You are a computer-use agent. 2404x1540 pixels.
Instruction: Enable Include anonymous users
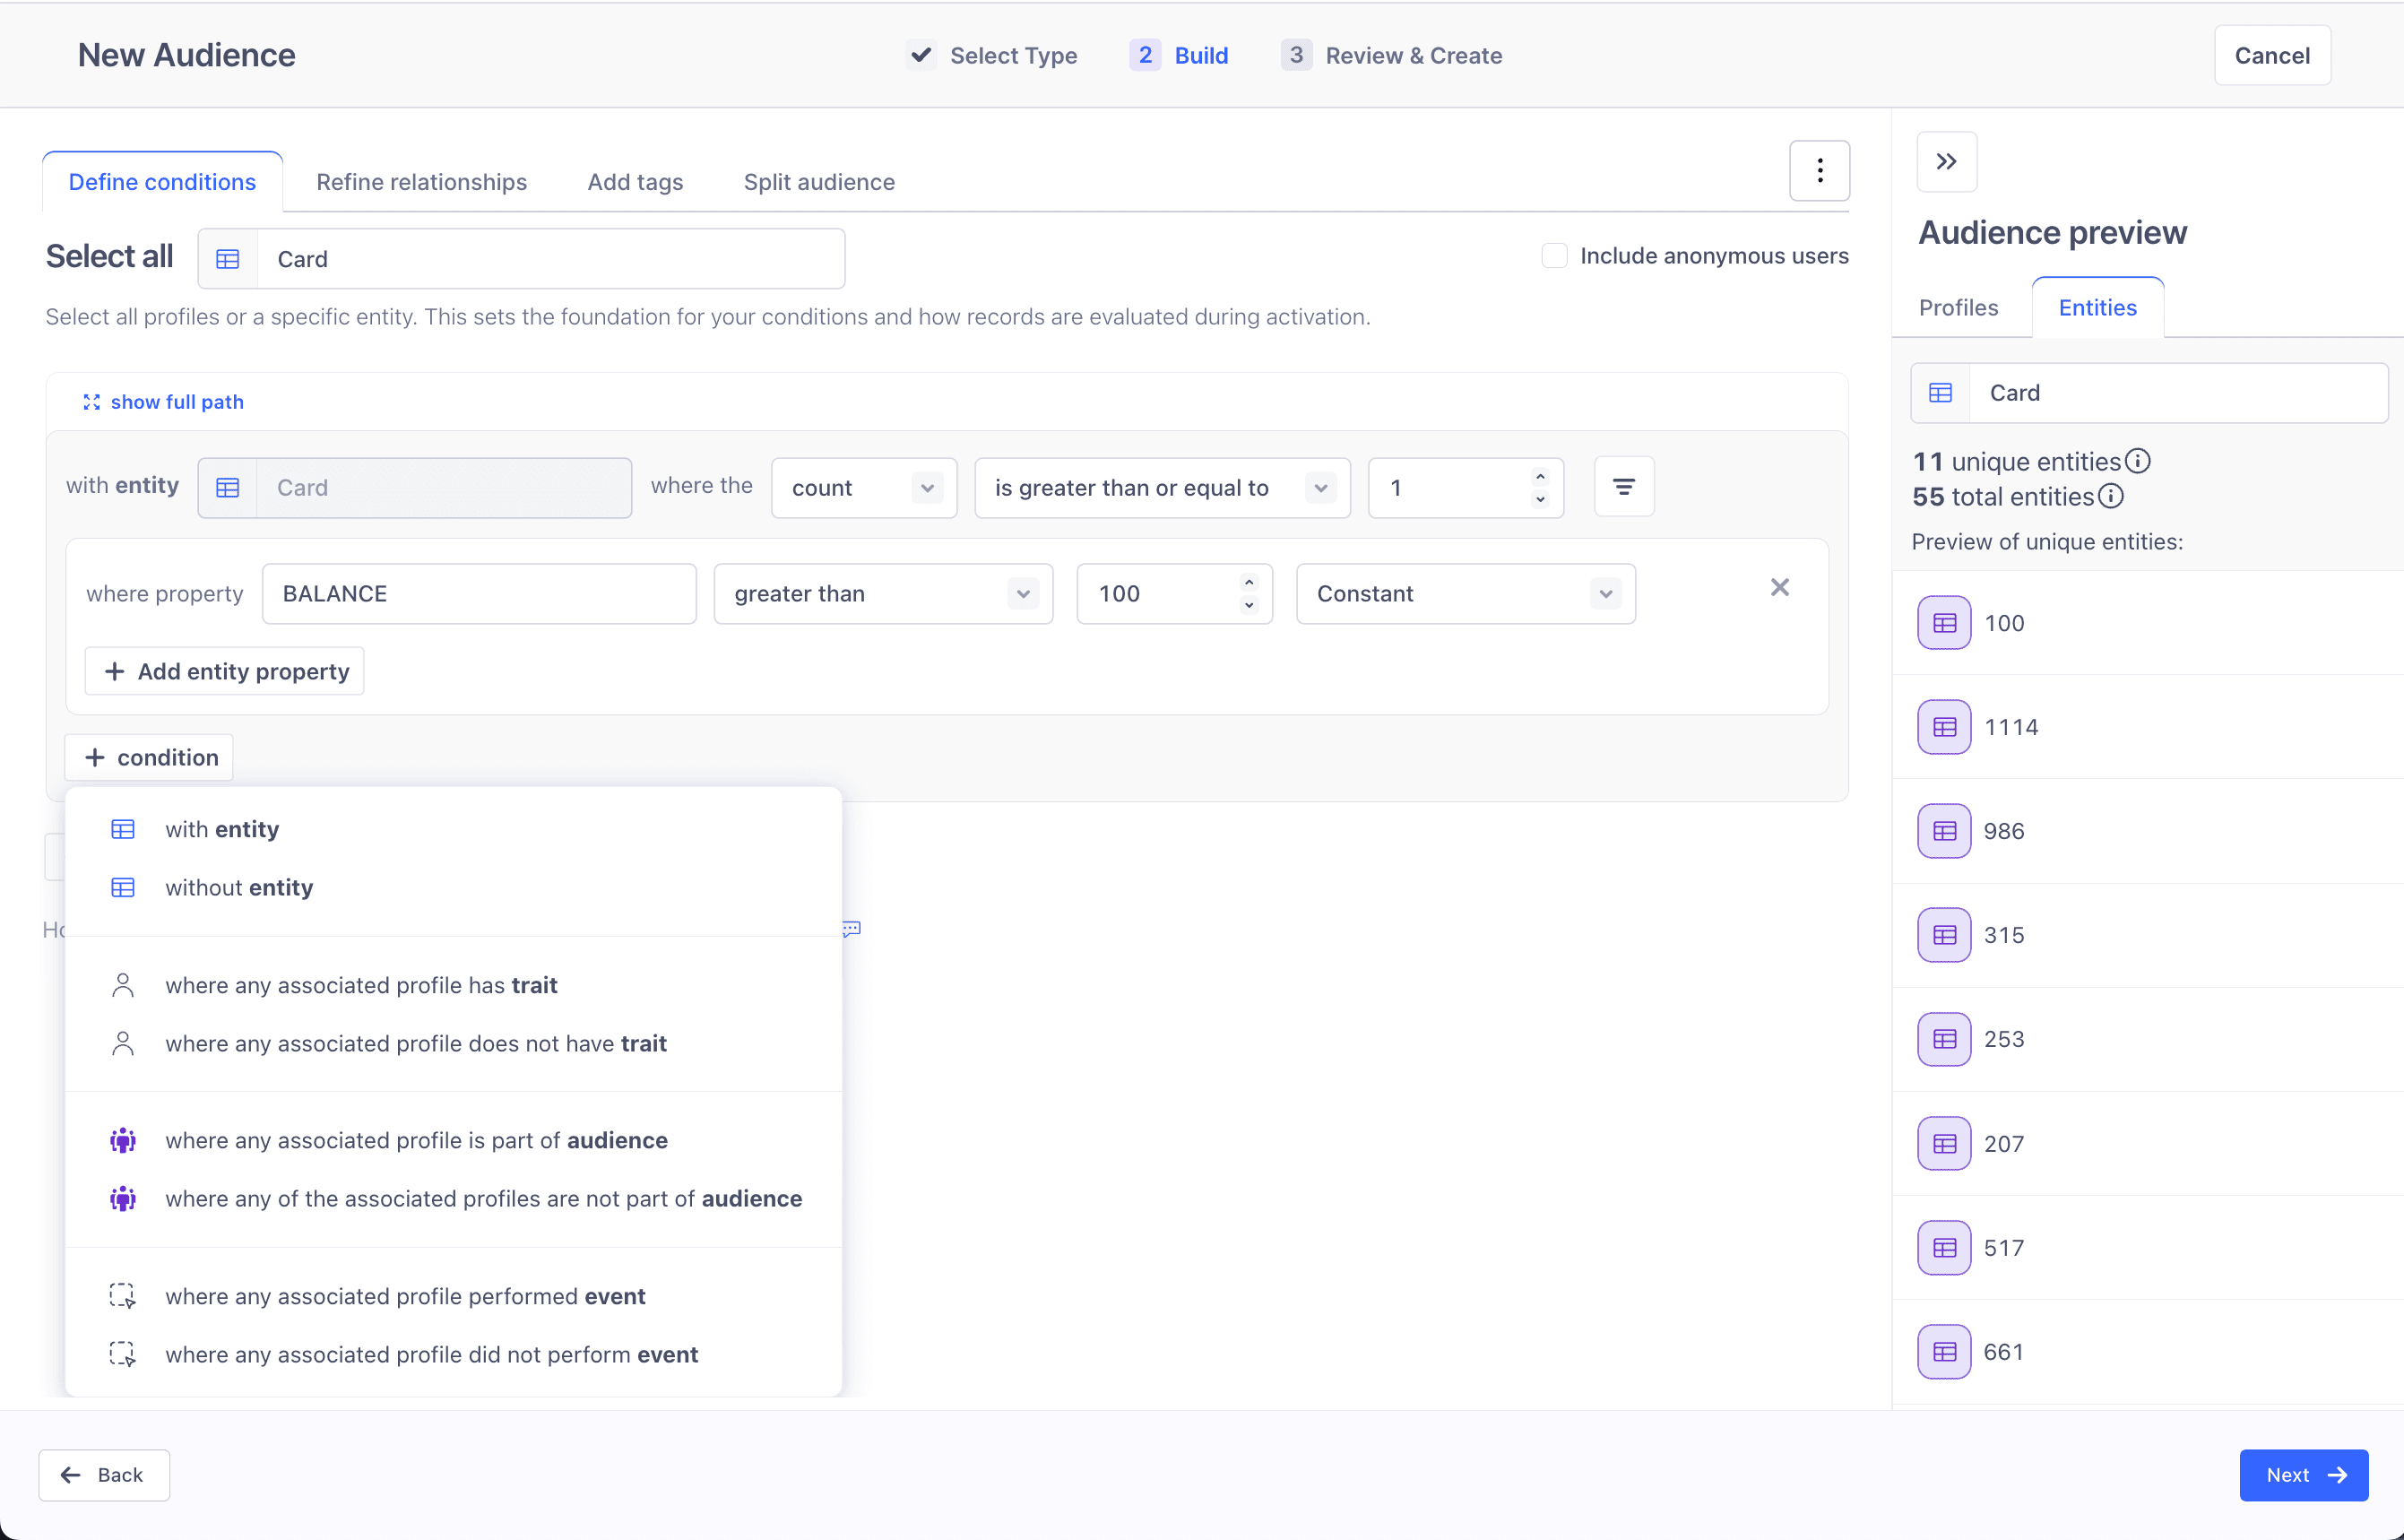(1554, 255)
